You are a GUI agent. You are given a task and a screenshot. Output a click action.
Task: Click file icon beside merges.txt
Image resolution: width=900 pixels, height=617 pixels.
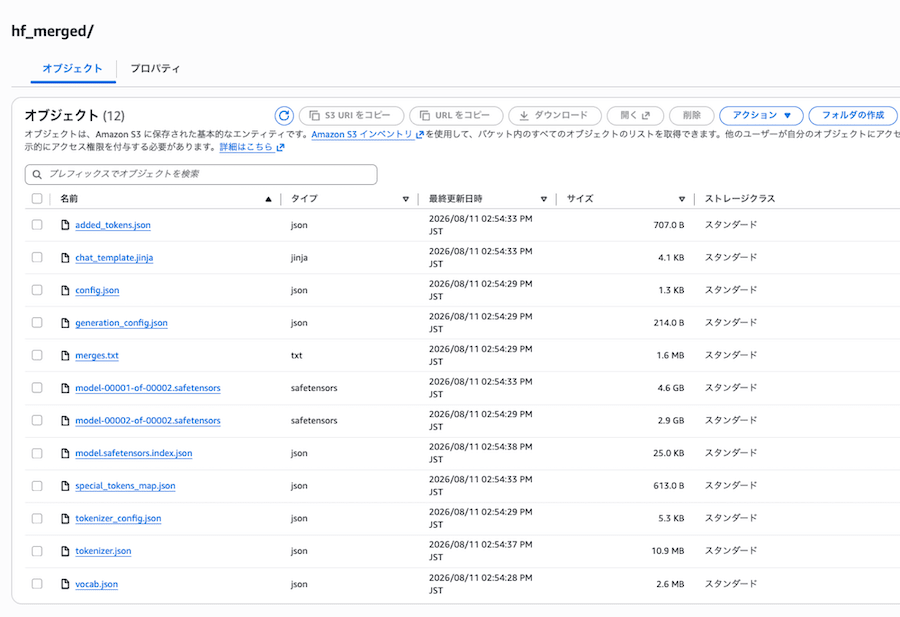pos(65,356)
